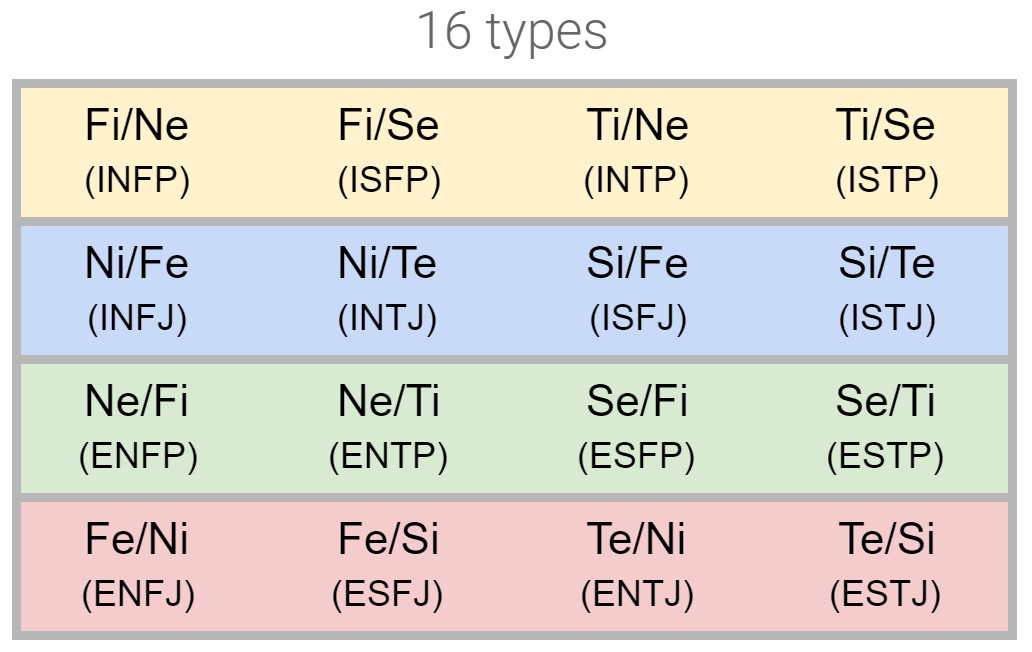Click the (ISTP) type label

pos(887,180)
